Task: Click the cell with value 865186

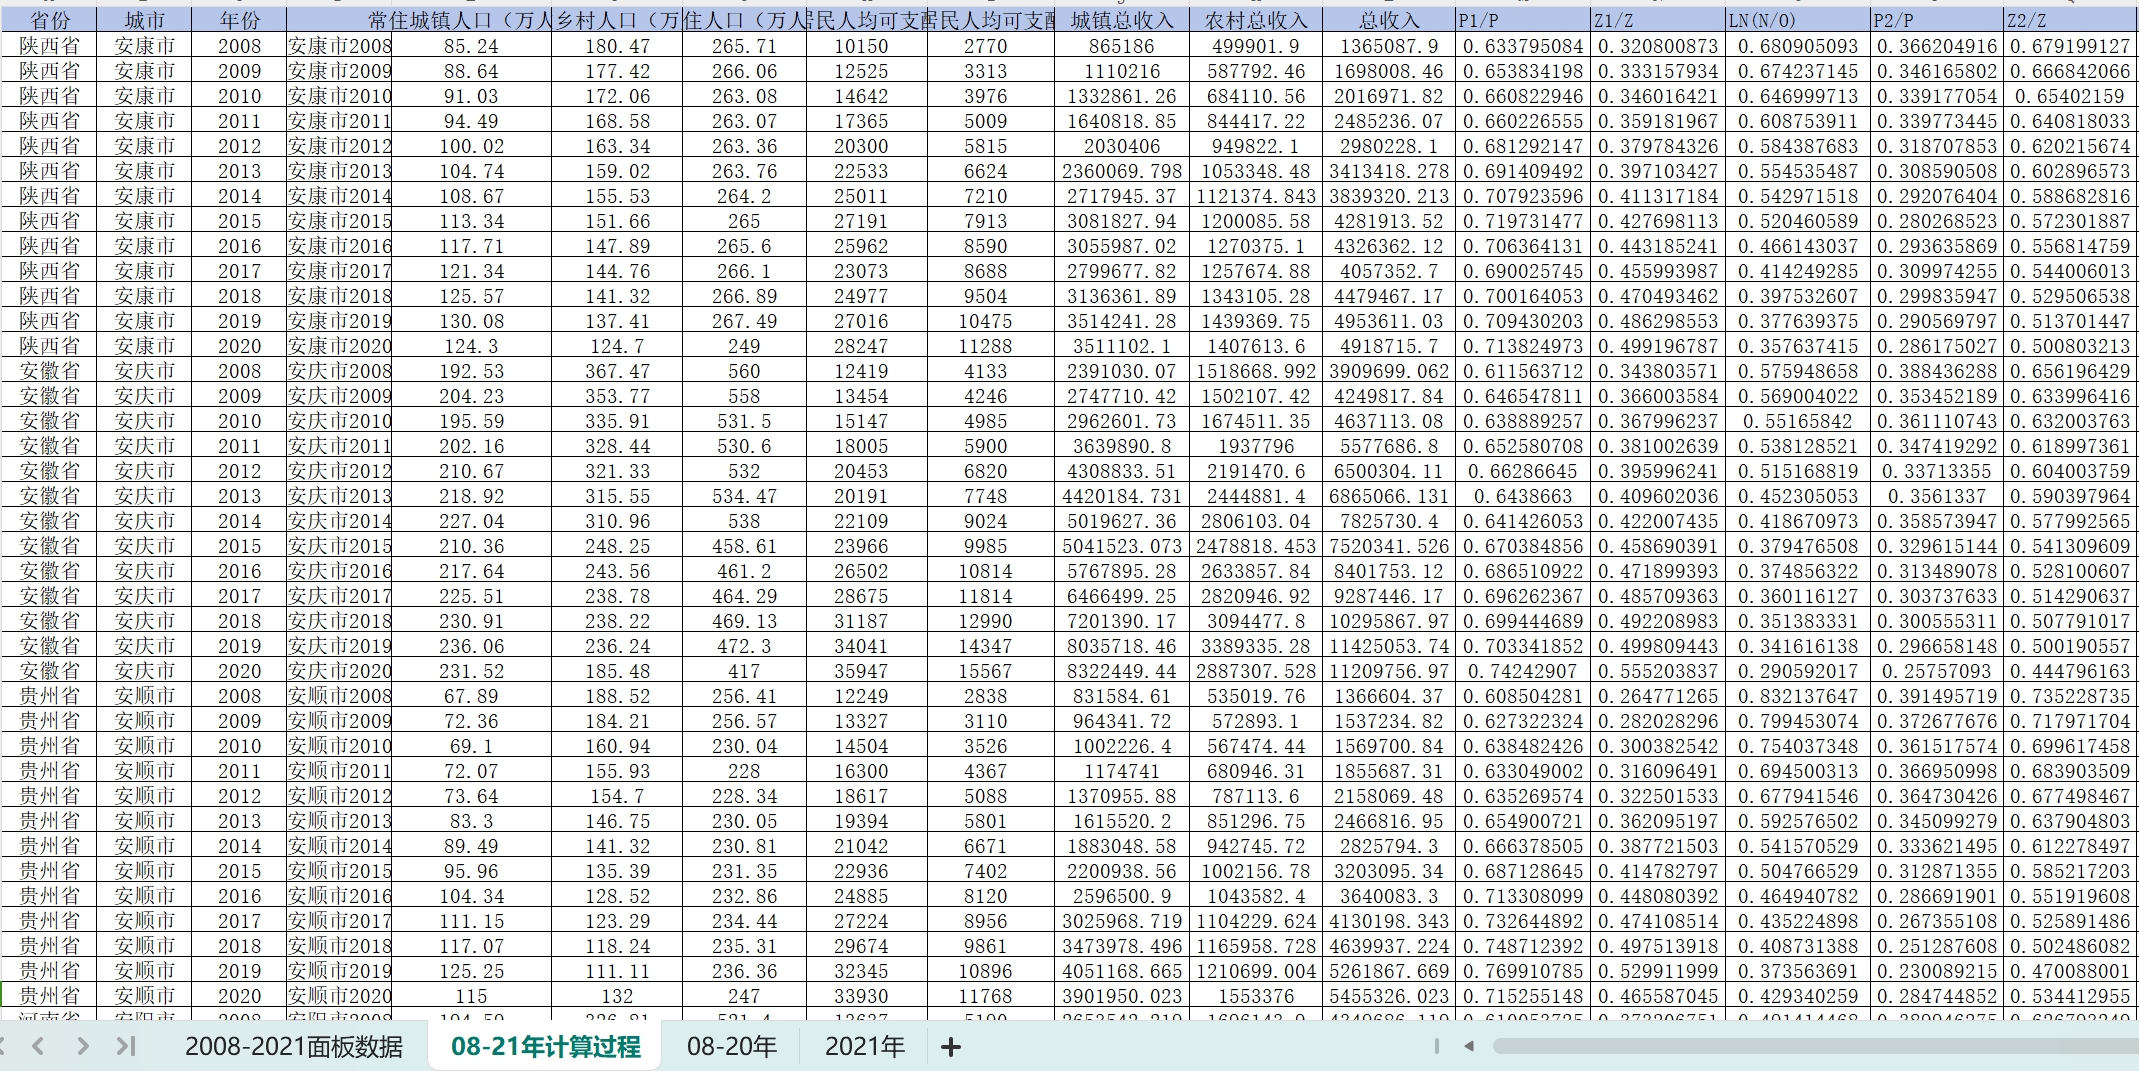Action: [1122, 46]
